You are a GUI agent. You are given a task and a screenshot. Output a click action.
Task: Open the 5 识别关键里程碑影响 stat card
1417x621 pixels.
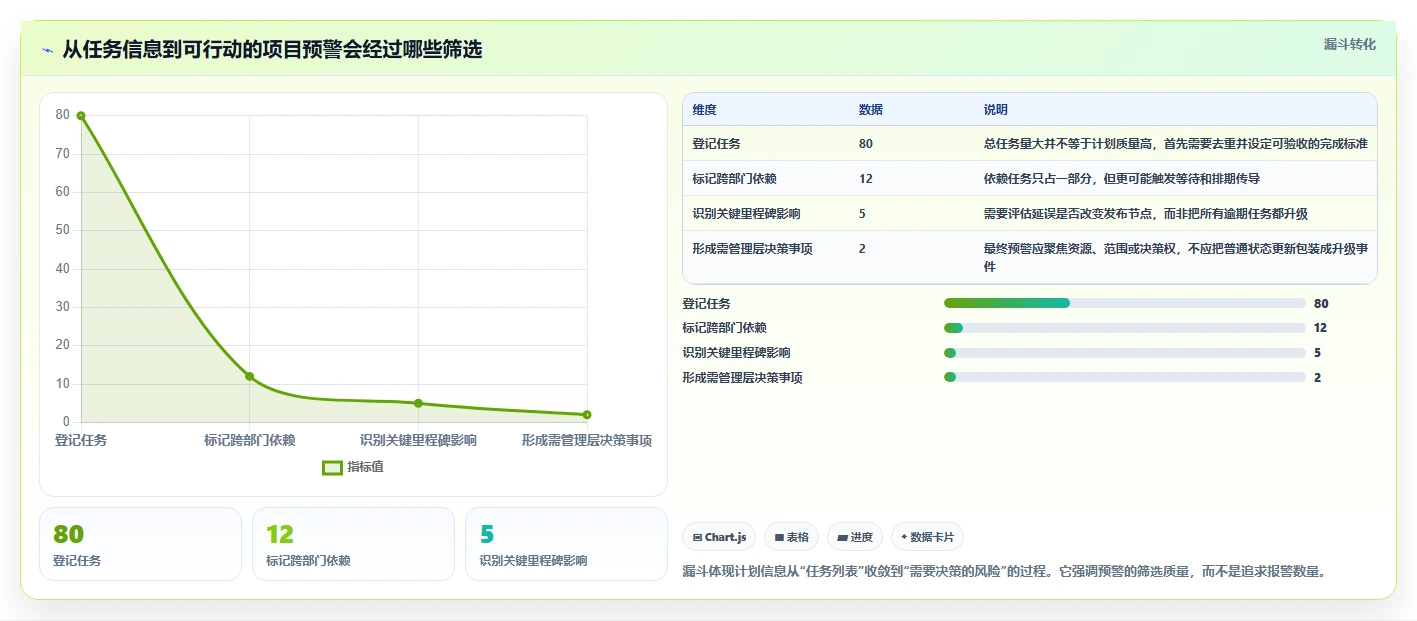(566, 544)
